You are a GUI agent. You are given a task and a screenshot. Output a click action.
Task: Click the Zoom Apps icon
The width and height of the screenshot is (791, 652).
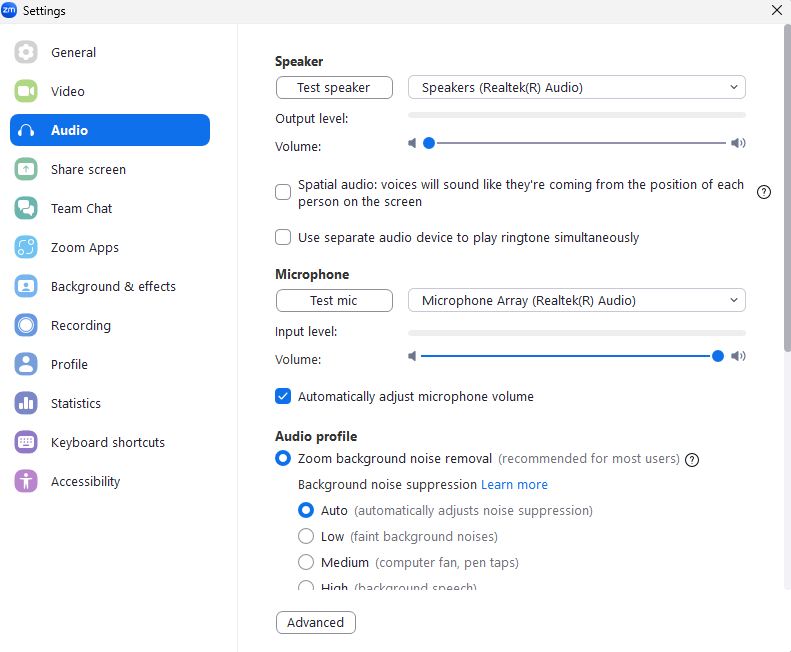pyautogui.click(x=26, y=247)
